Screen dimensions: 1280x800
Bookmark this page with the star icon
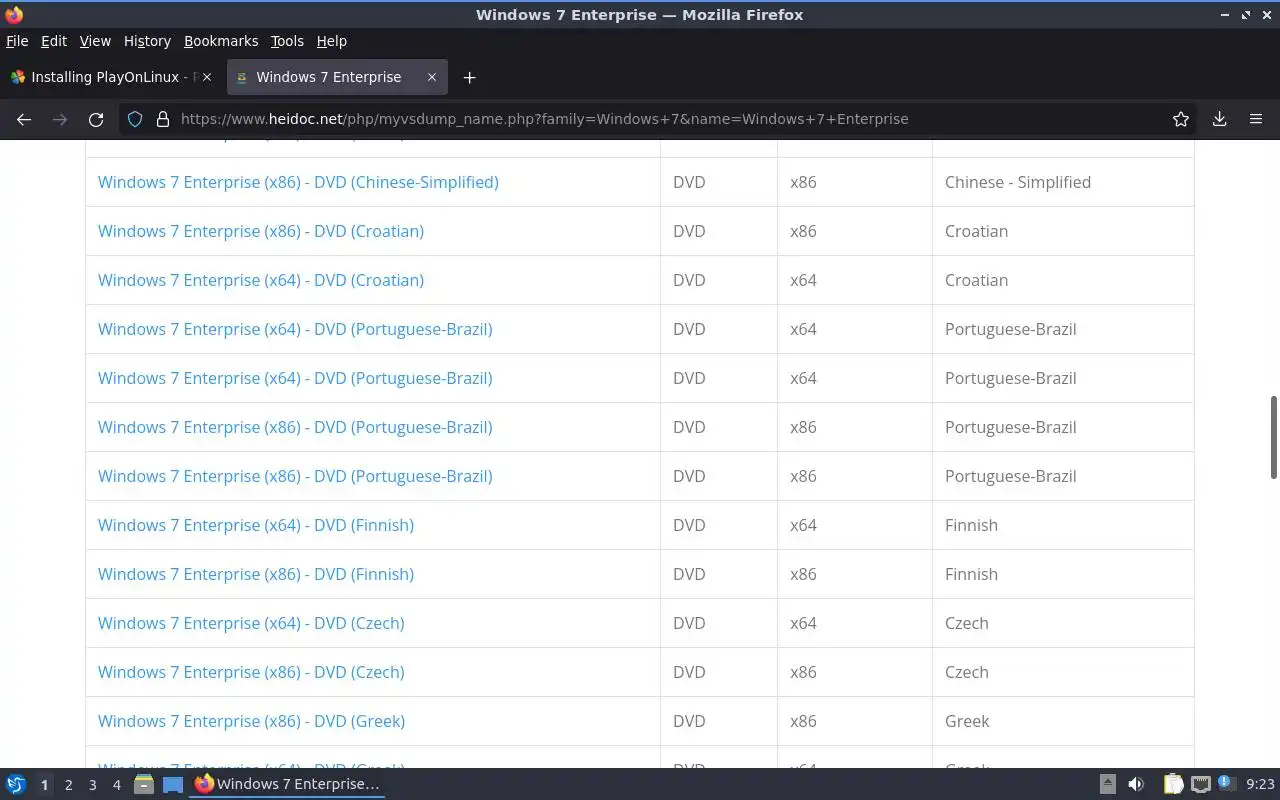click(1181, 119)
